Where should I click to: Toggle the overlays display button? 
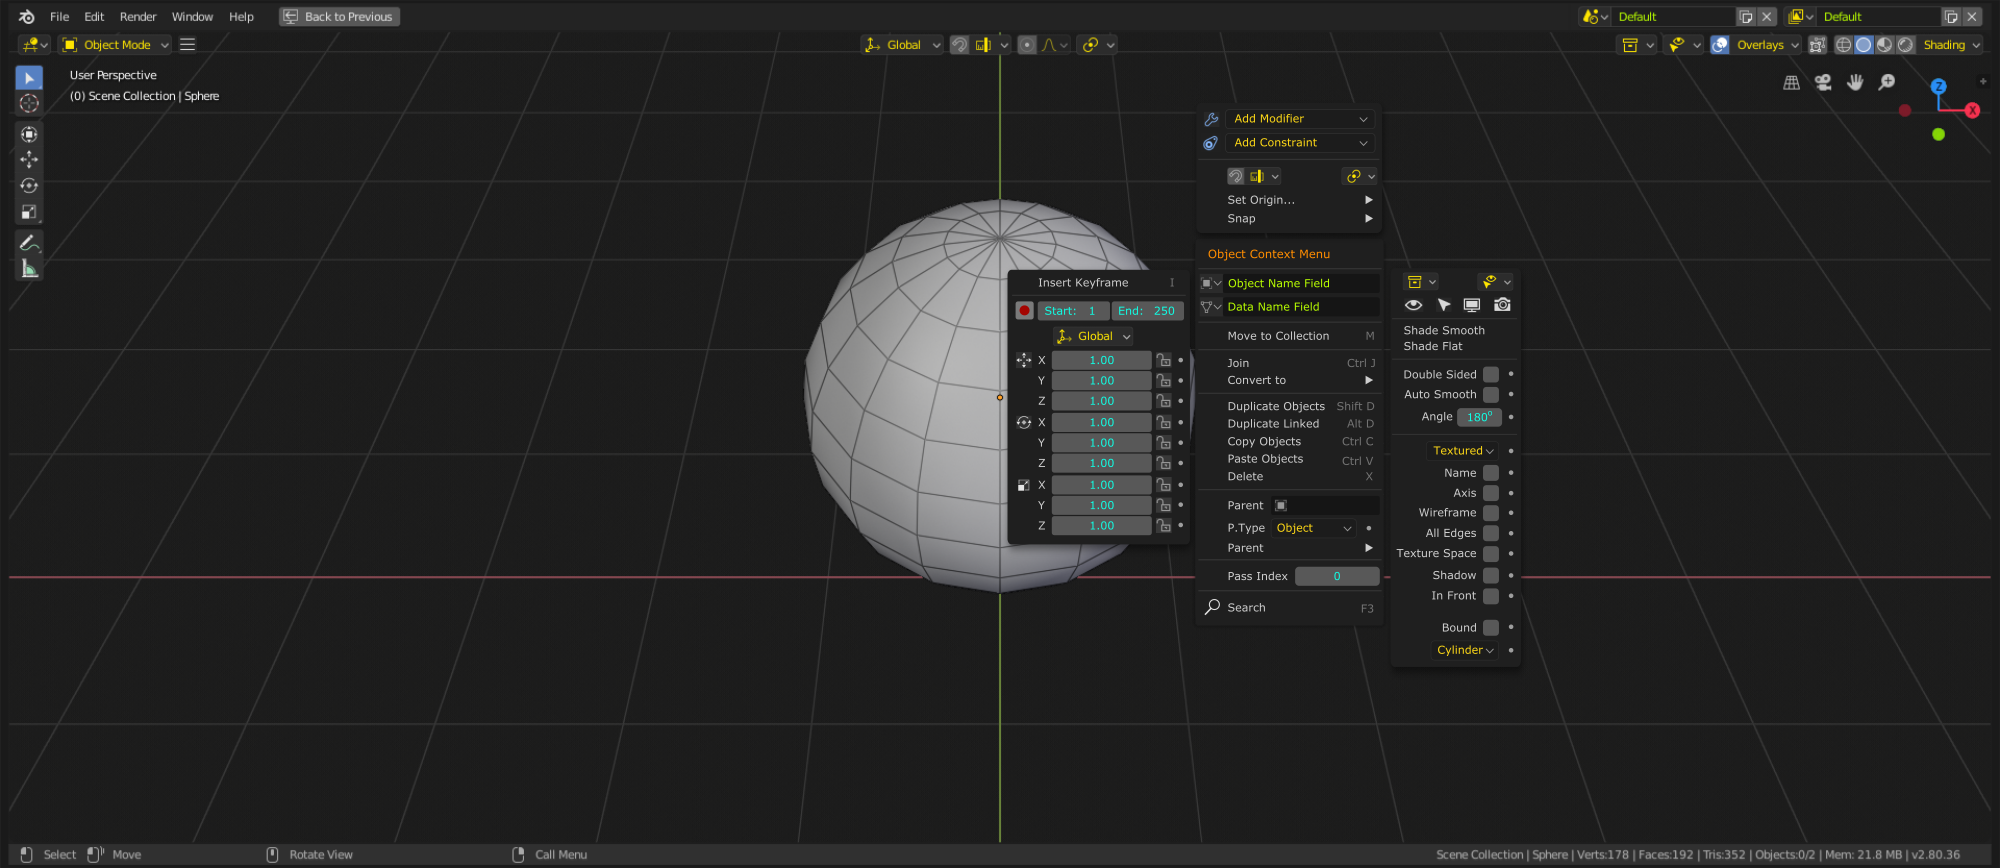coord(1720,45)
